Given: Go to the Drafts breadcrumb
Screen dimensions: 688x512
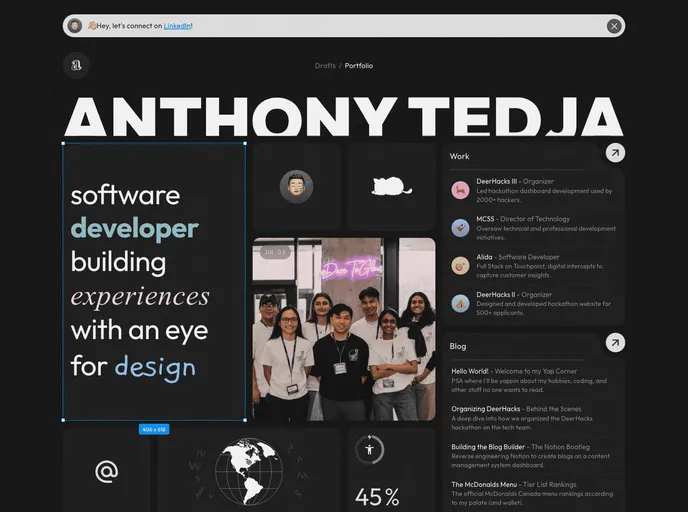Looking at the screenshot, I should coord(325,66).
